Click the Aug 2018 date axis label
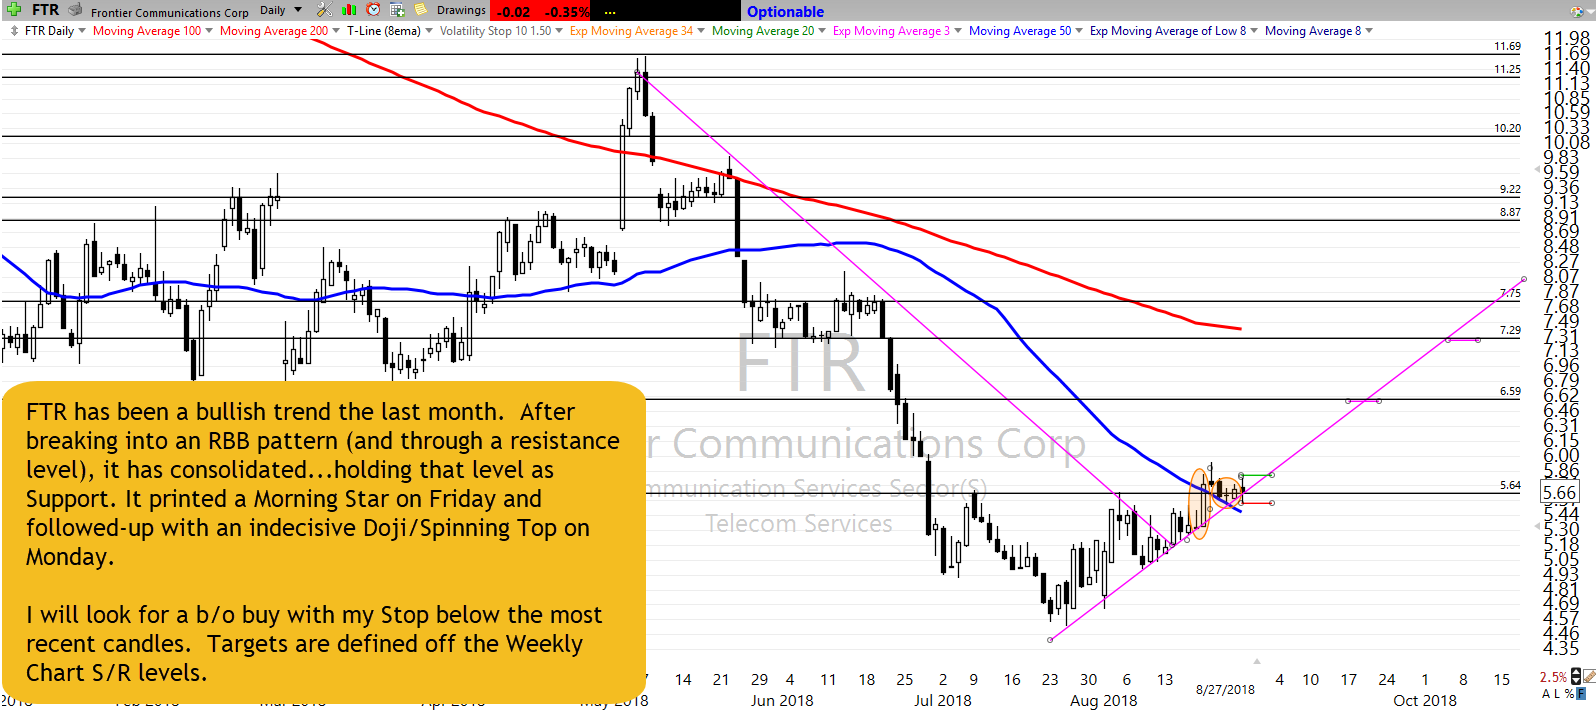Image resolution: width=1596 pixels, height=711 pixels. tap(1104, 700)
